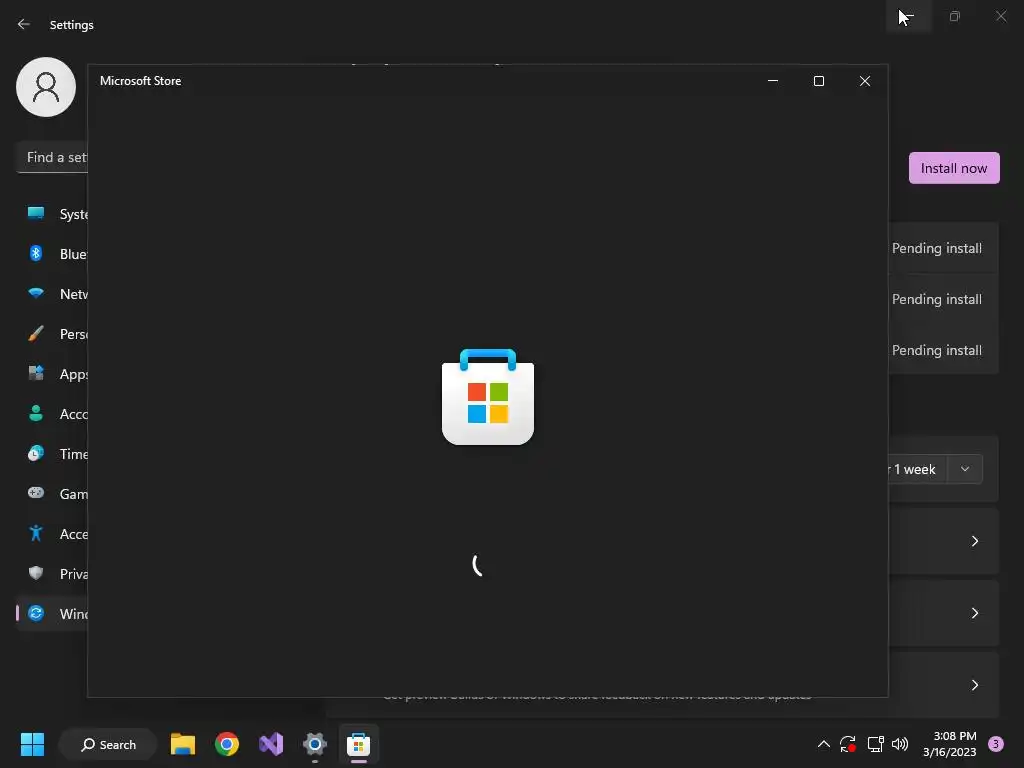Launch Google Chrome from taskbar
Image resolution: width=1024 pixels, height=768 pixels.
(227, 744)
